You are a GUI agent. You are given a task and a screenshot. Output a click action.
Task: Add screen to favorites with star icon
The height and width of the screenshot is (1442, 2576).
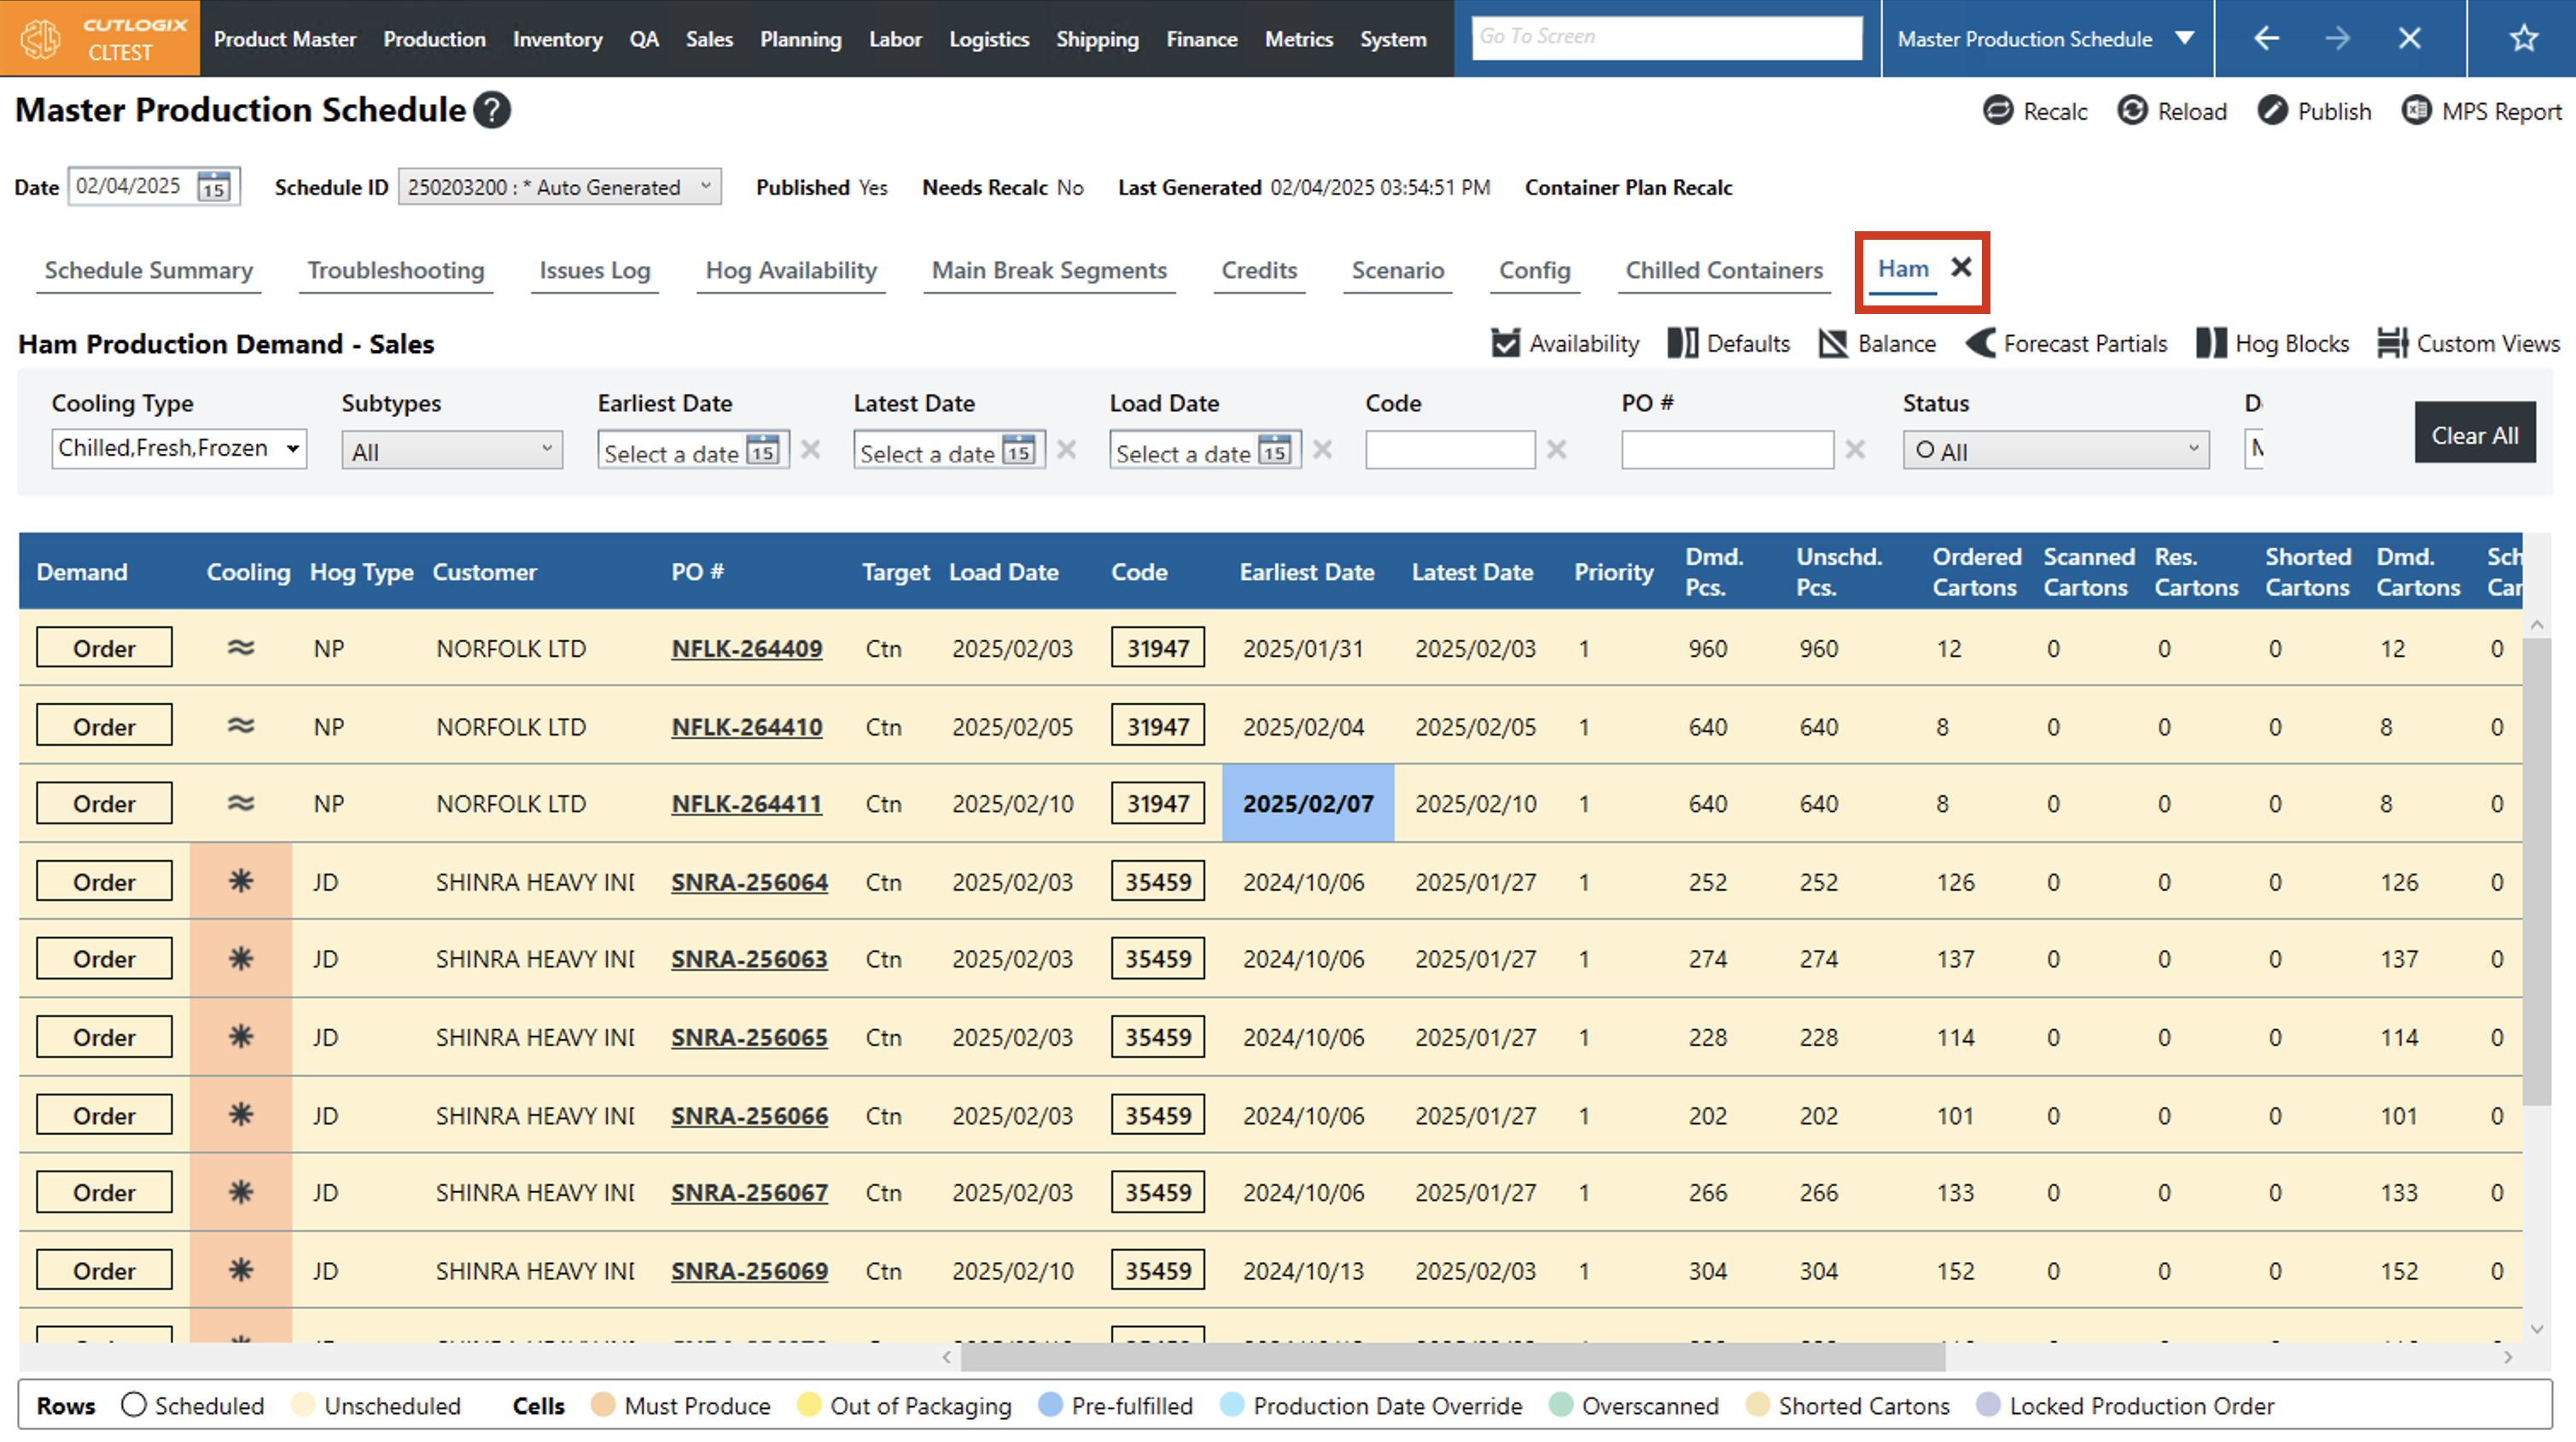pos(2523,38)
